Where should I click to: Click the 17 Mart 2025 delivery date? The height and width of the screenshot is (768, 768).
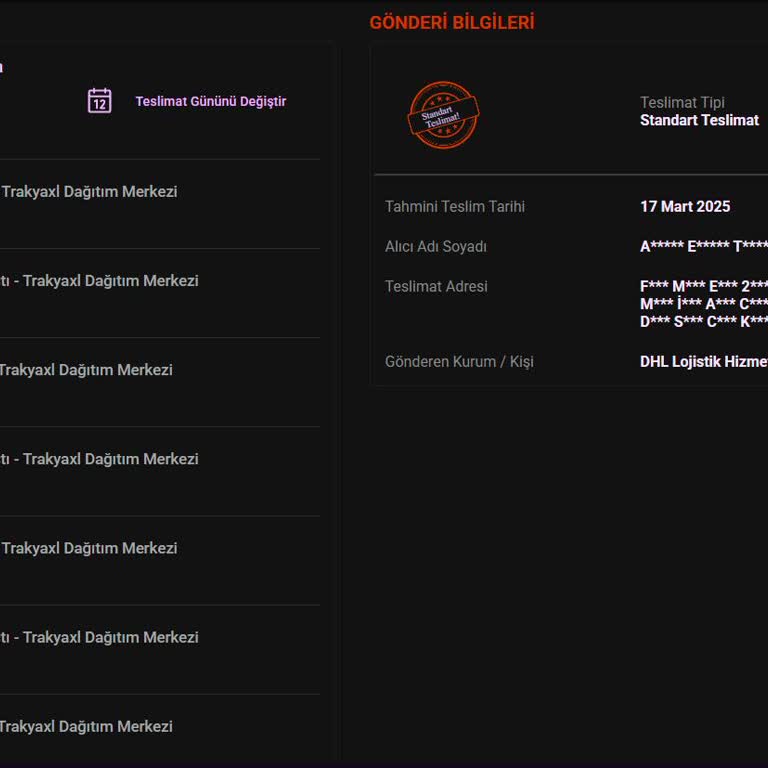685,207
